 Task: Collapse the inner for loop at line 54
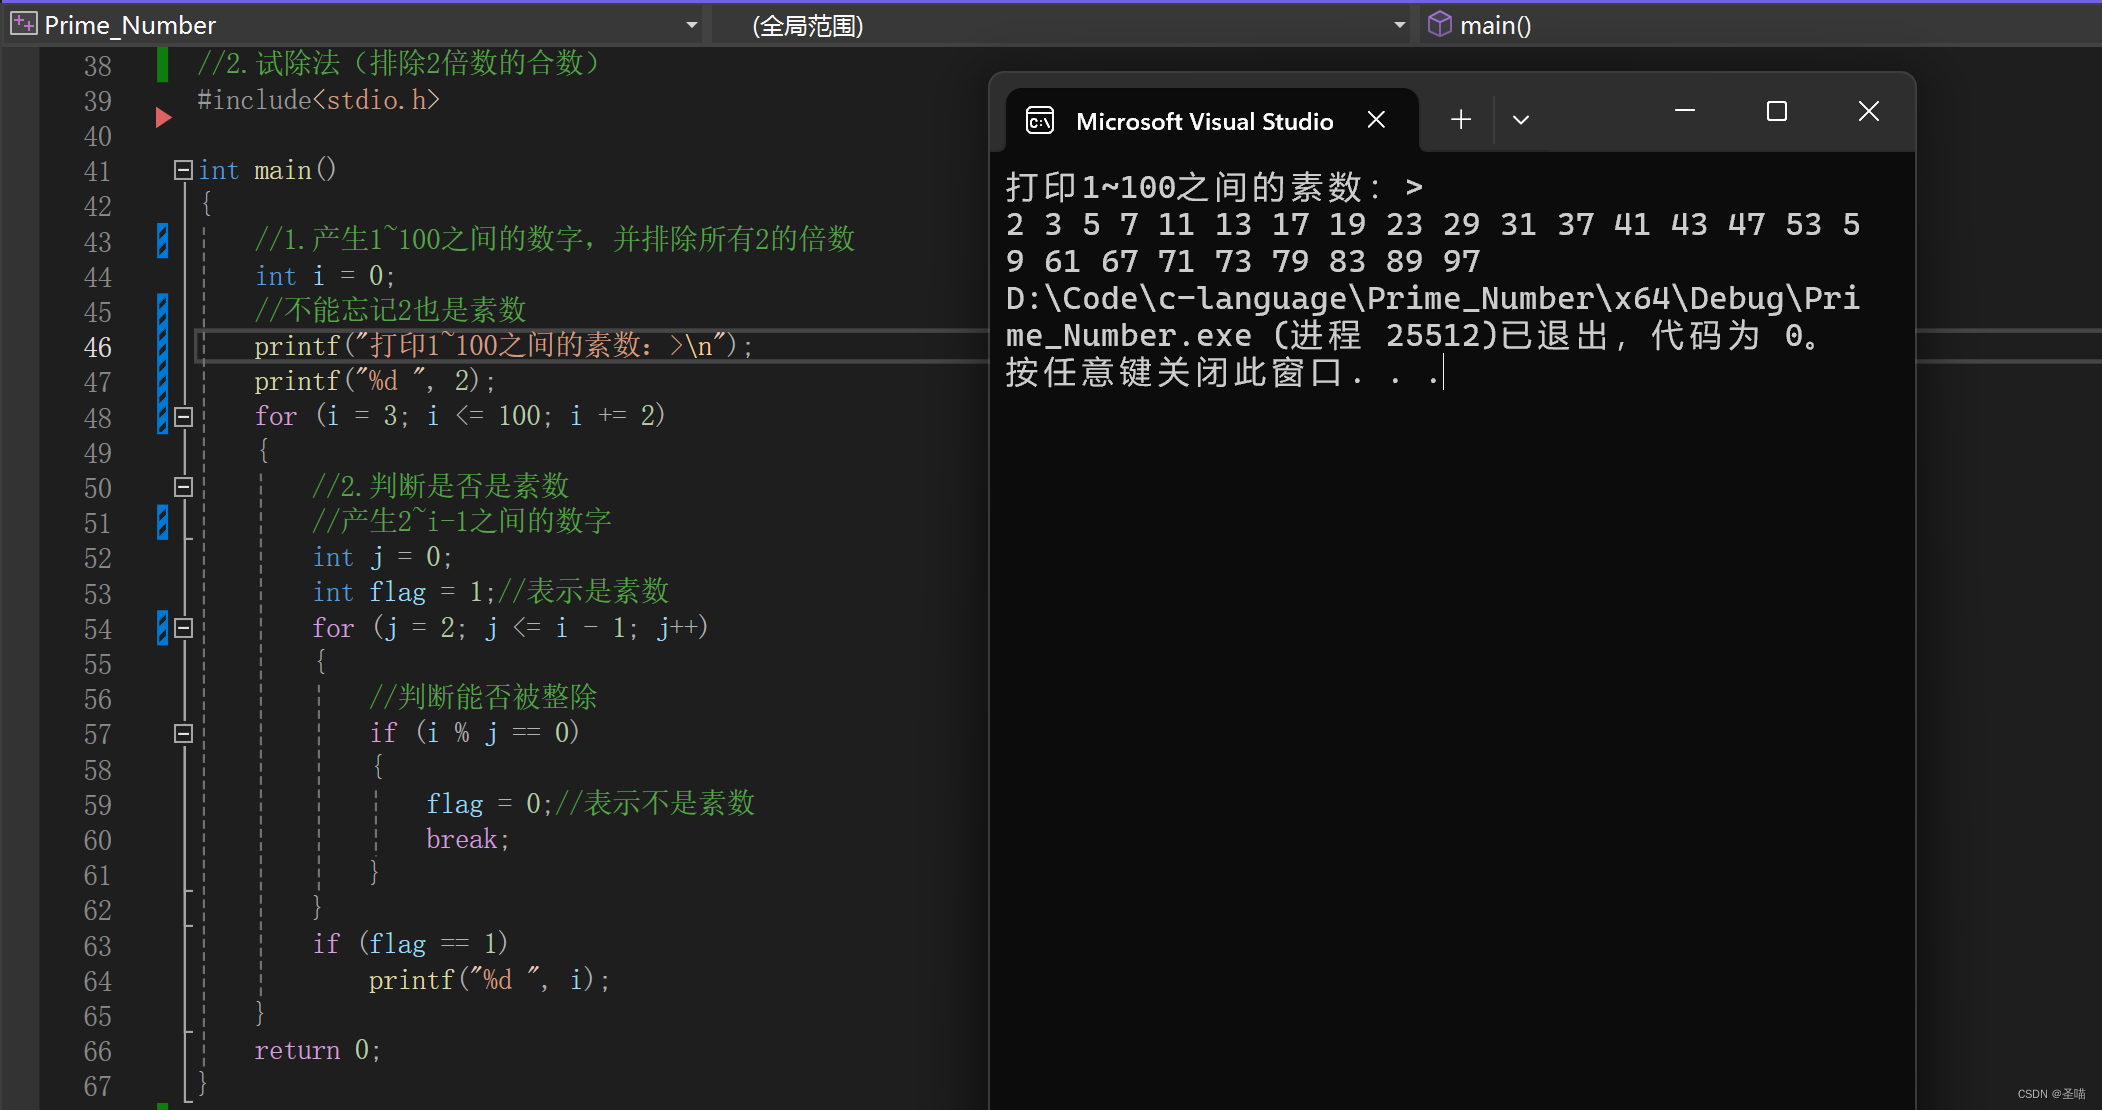183,628
